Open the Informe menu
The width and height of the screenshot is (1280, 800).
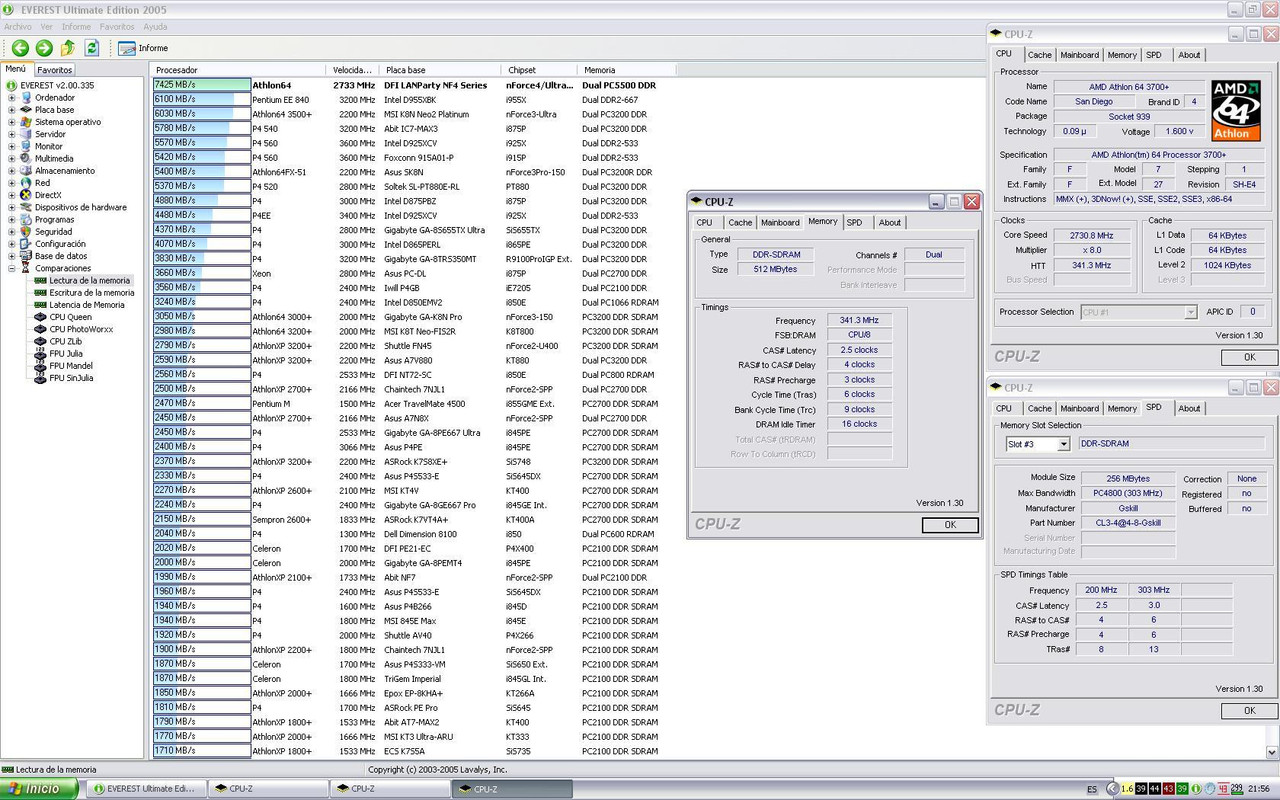(76, 27)
